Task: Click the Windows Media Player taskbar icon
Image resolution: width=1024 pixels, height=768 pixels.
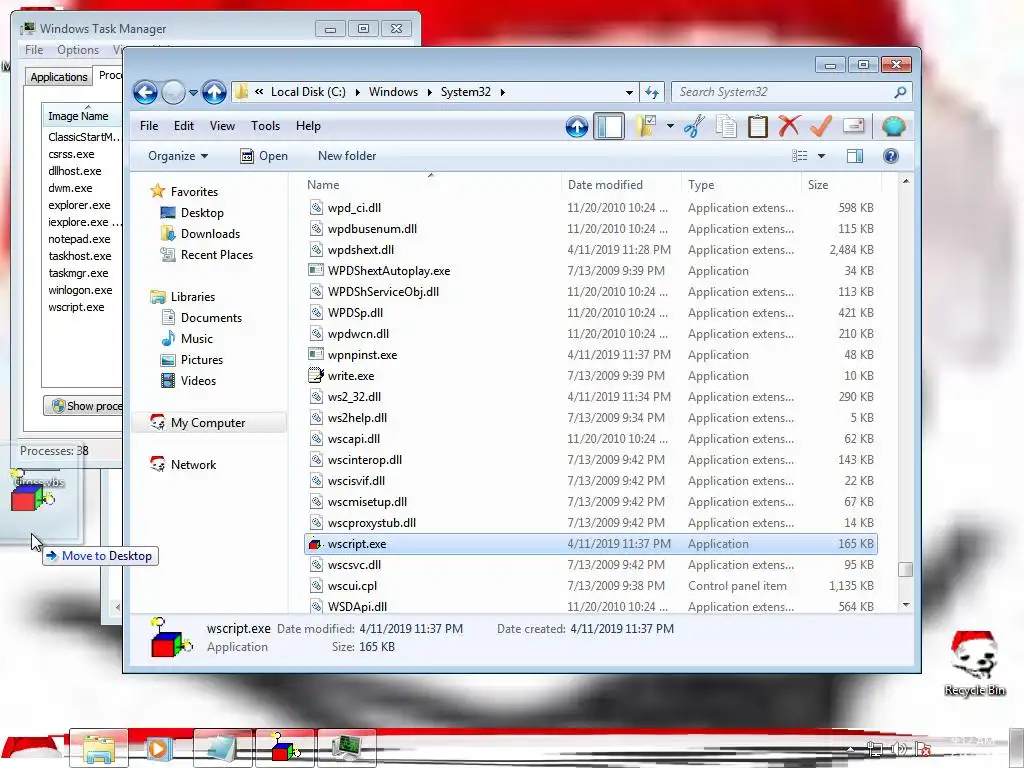Action: [x=157, y=748]
